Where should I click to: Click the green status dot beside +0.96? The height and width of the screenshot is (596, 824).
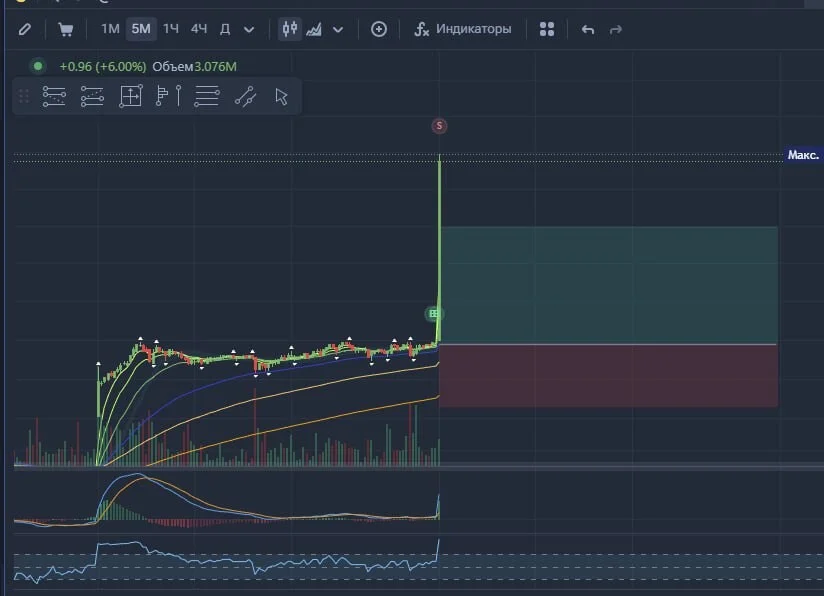pyautogui.click(x=38, y=66)
